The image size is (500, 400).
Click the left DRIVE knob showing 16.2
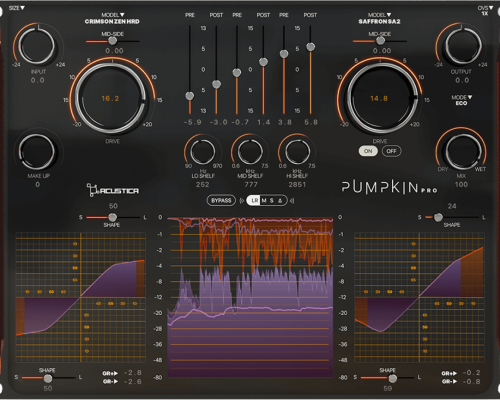pyautogui.click(x=111, y=98)
